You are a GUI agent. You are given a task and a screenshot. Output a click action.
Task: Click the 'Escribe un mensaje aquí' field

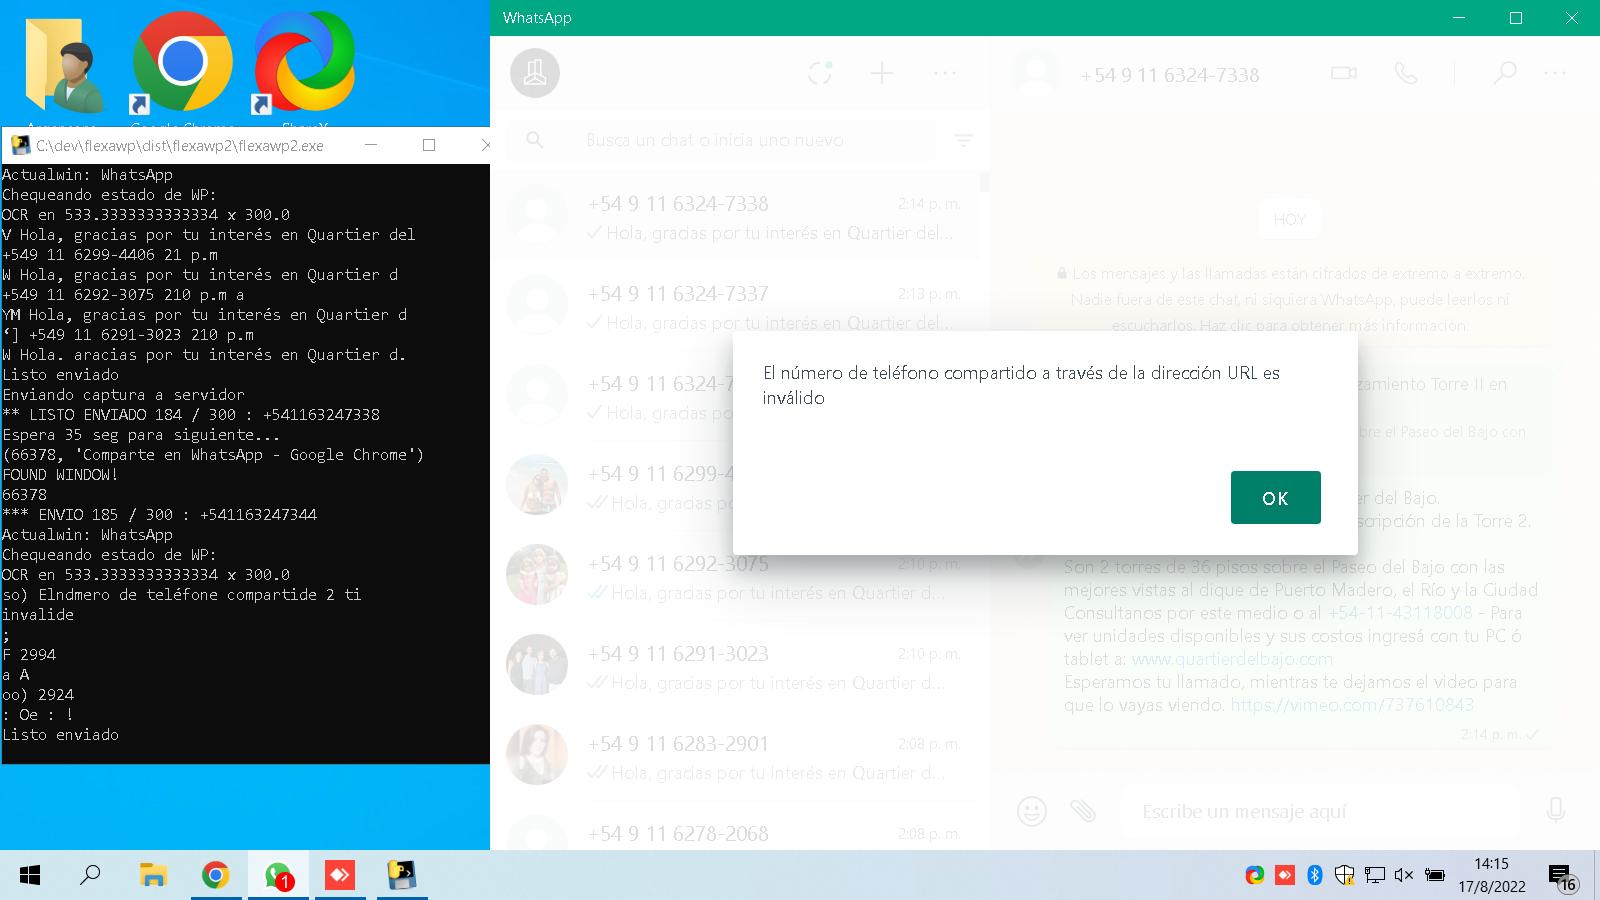coord(1320,811)
